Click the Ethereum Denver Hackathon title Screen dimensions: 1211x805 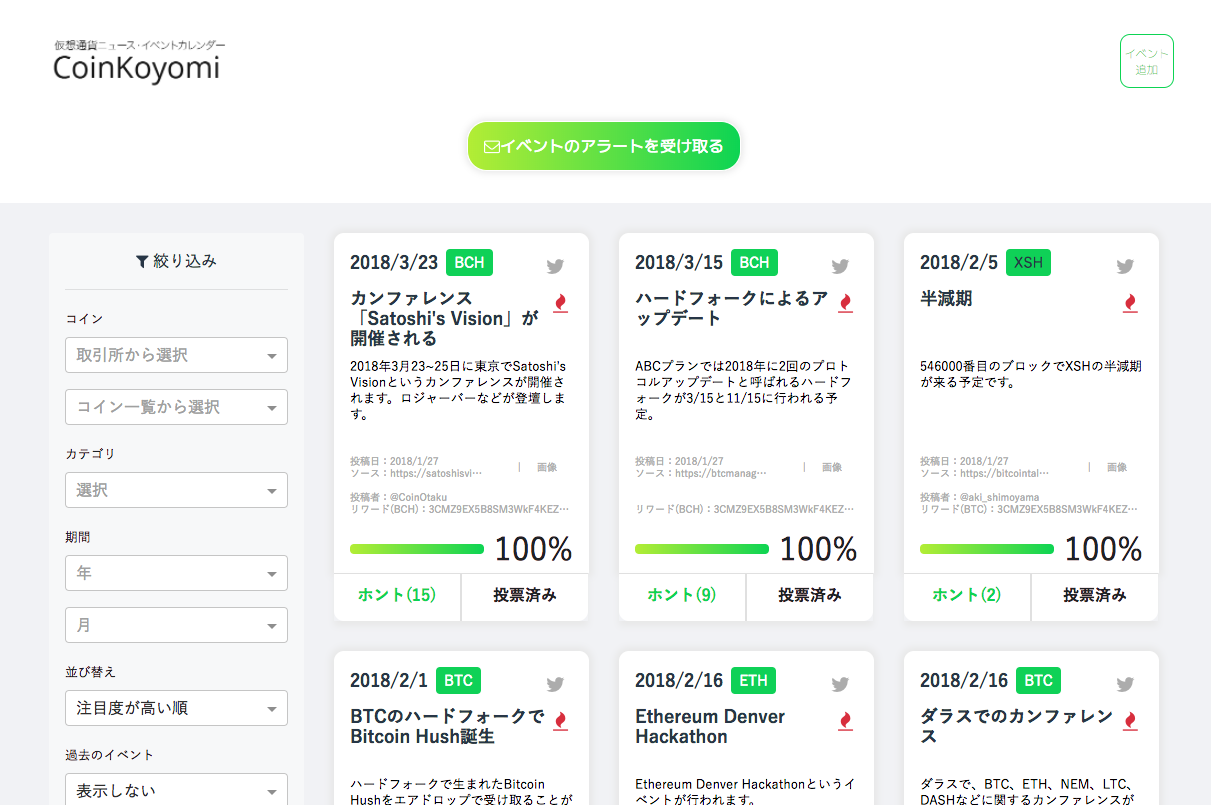point(710,726)
